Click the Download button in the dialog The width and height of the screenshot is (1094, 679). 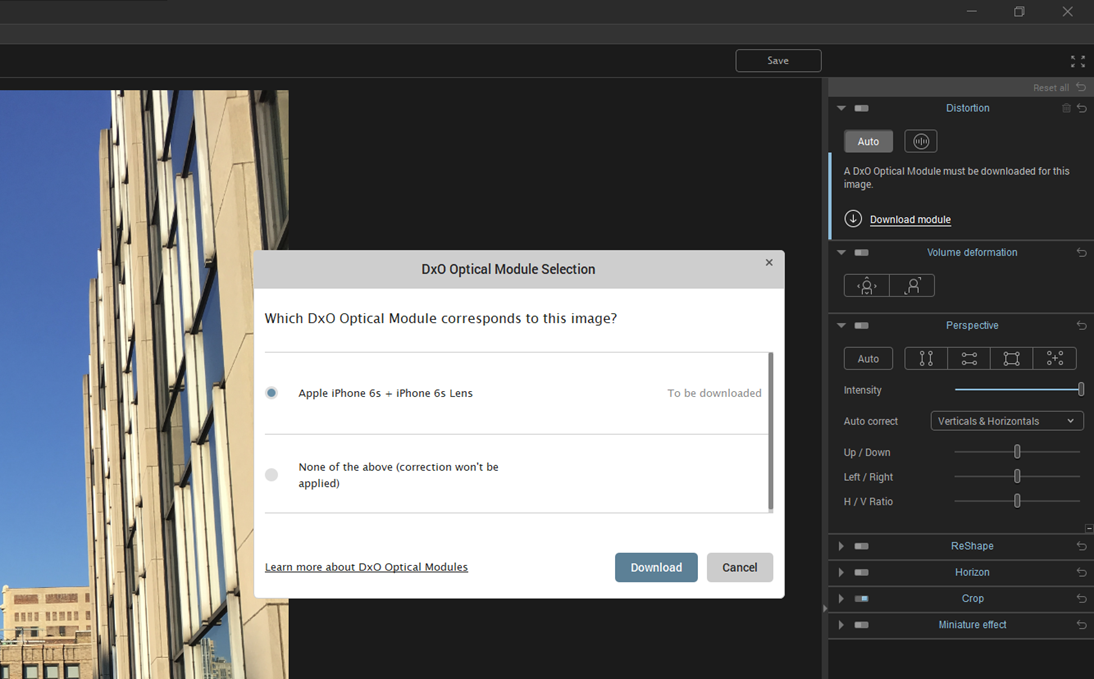click(656, 567)
